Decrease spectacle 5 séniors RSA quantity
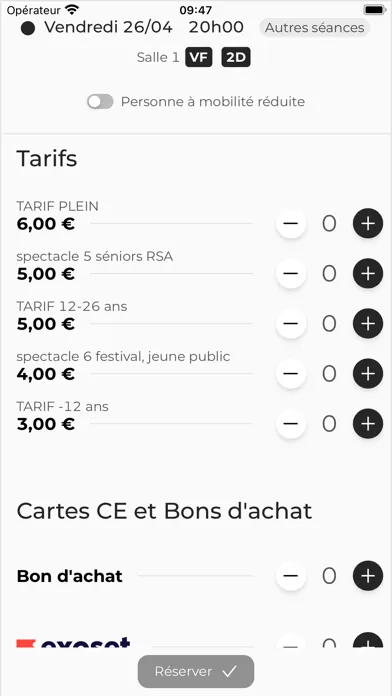The image size is (392, 696). [291, 273]
